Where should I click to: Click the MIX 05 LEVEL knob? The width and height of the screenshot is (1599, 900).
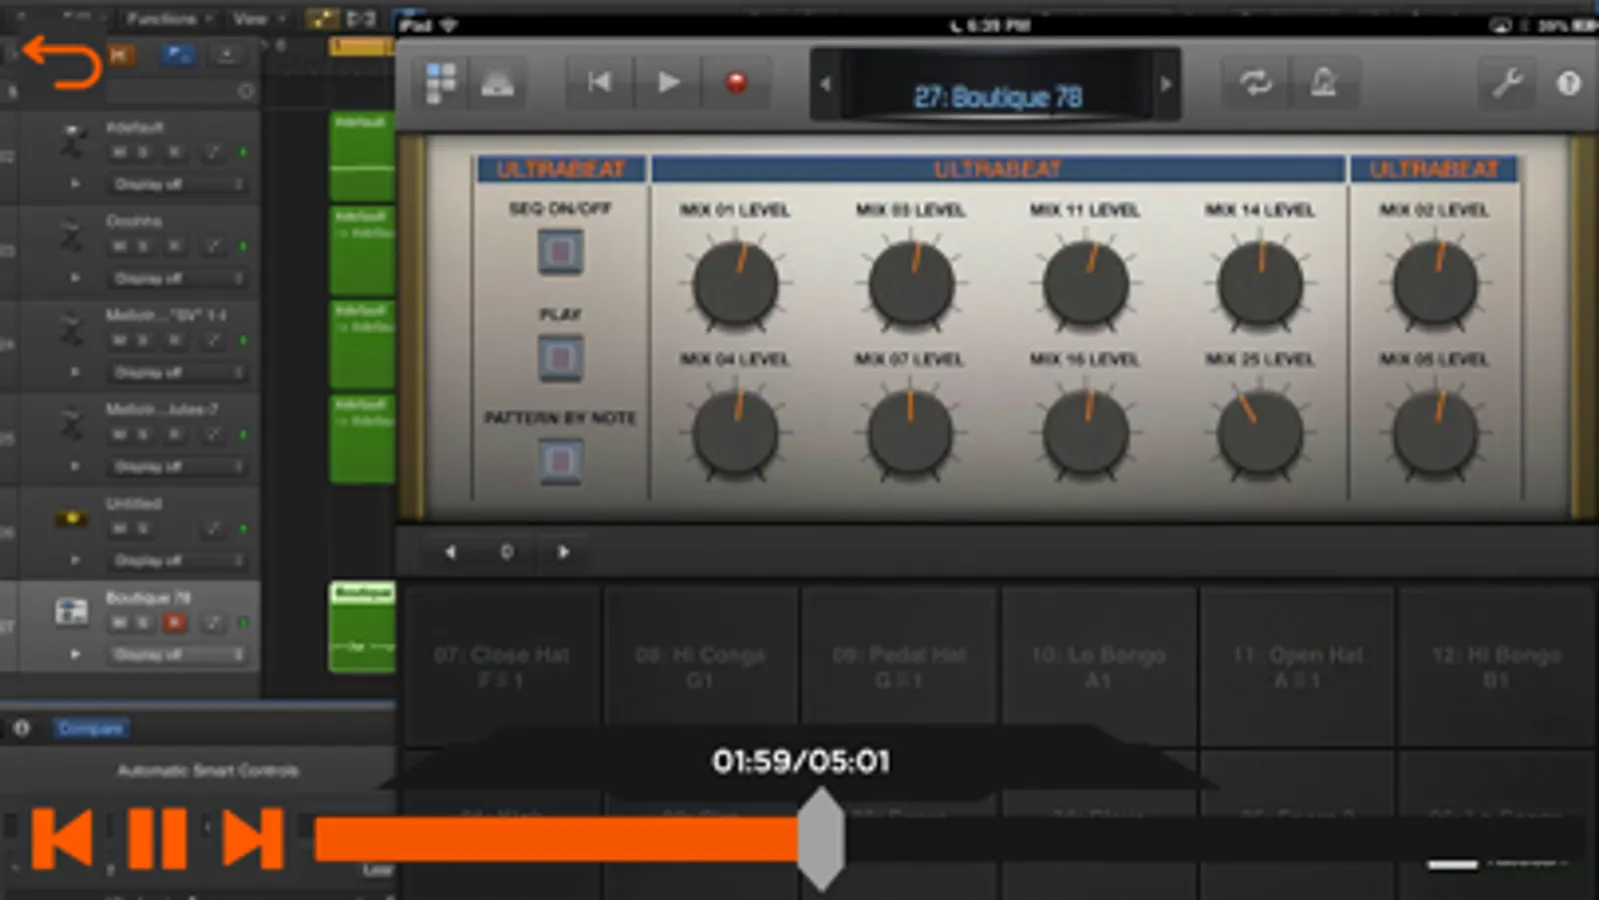1435,434
